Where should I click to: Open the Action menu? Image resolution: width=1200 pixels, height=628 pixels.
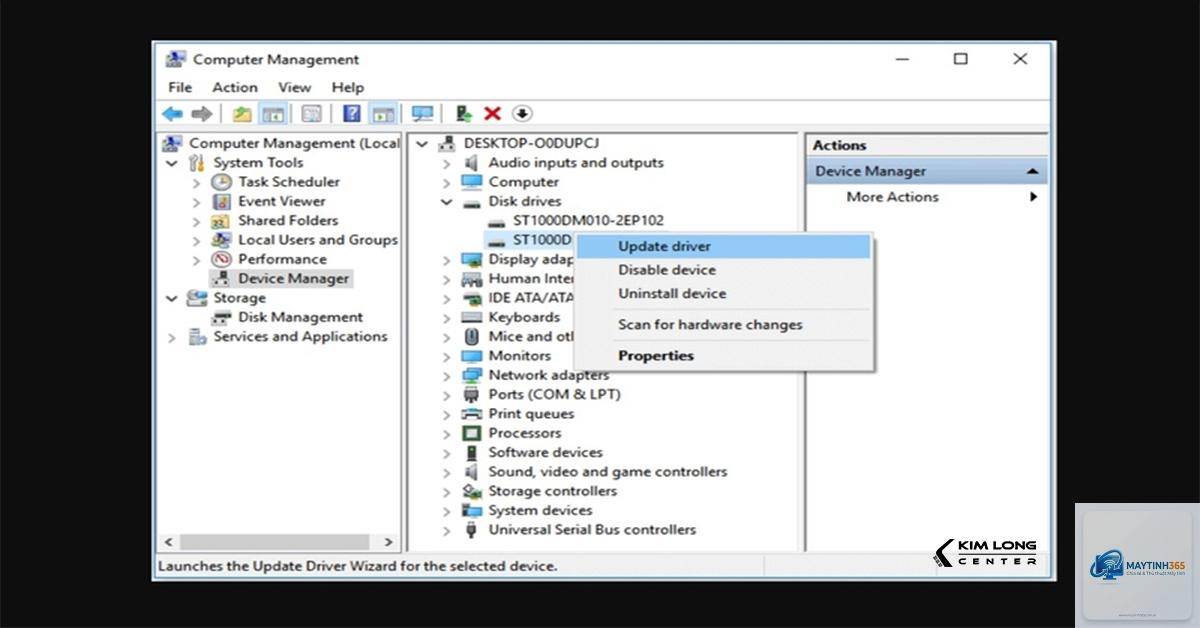(x=235, y=87)
